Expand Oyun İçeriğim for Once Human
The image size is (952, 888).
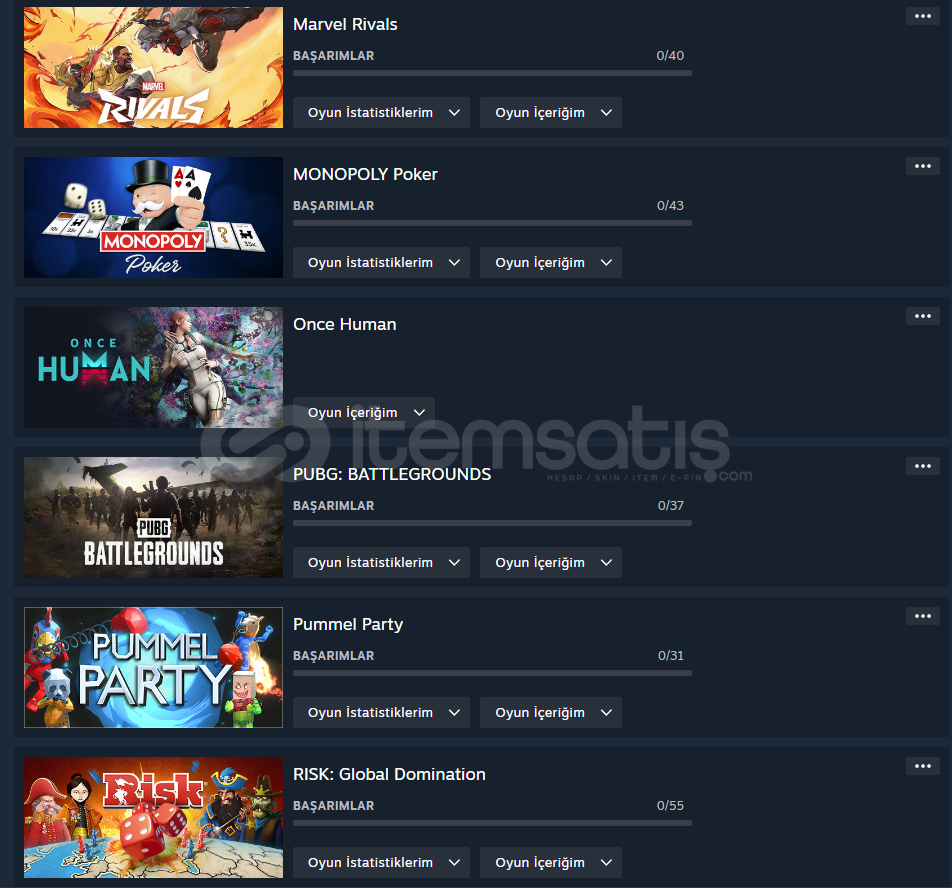tap(364, 412)
